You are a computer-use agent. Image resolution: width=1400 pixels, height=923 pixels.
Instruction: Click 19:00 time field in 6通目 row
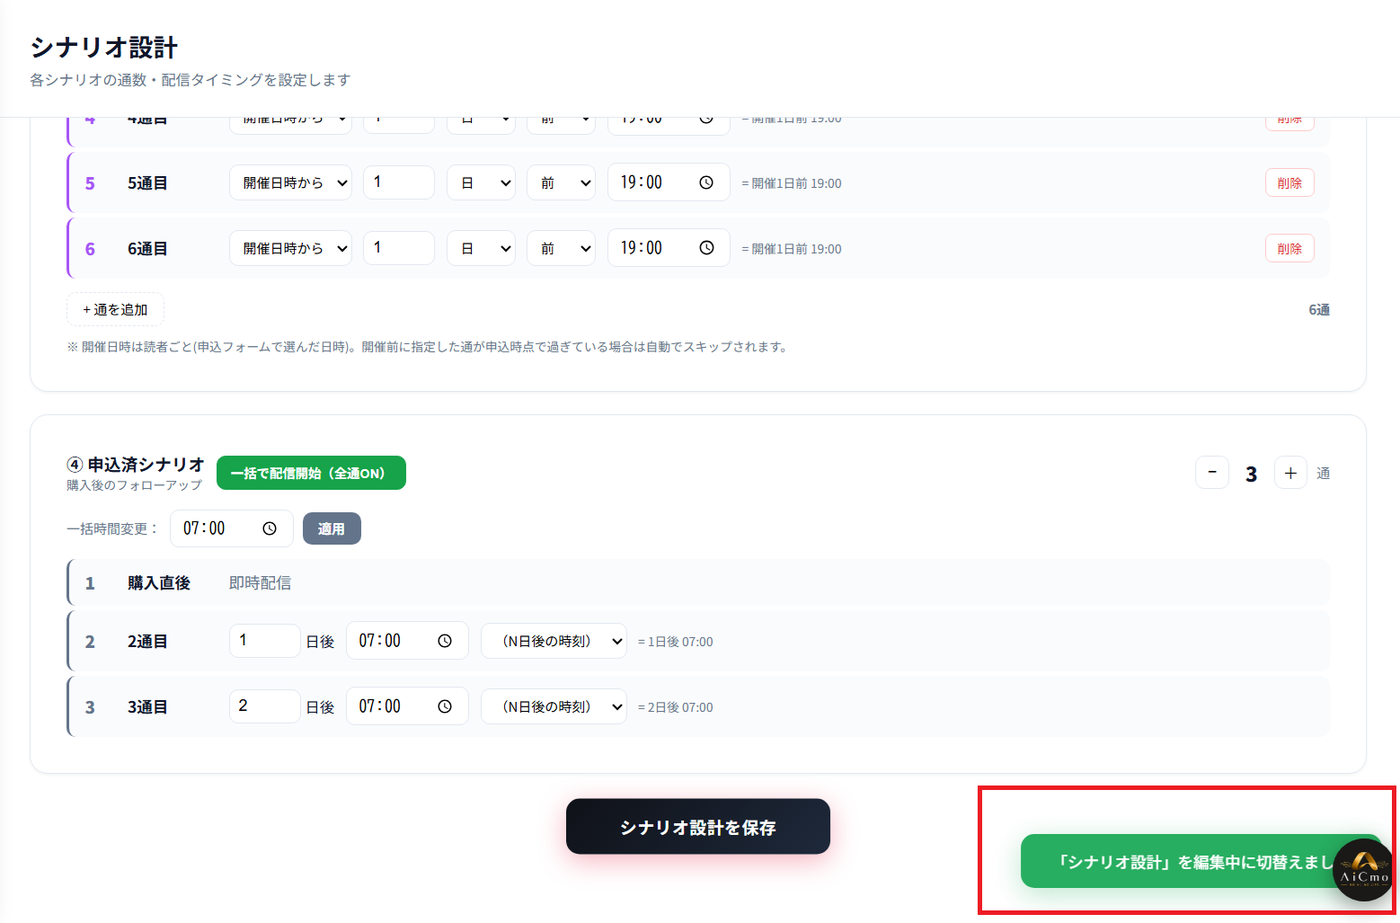(x=668, y=248)
